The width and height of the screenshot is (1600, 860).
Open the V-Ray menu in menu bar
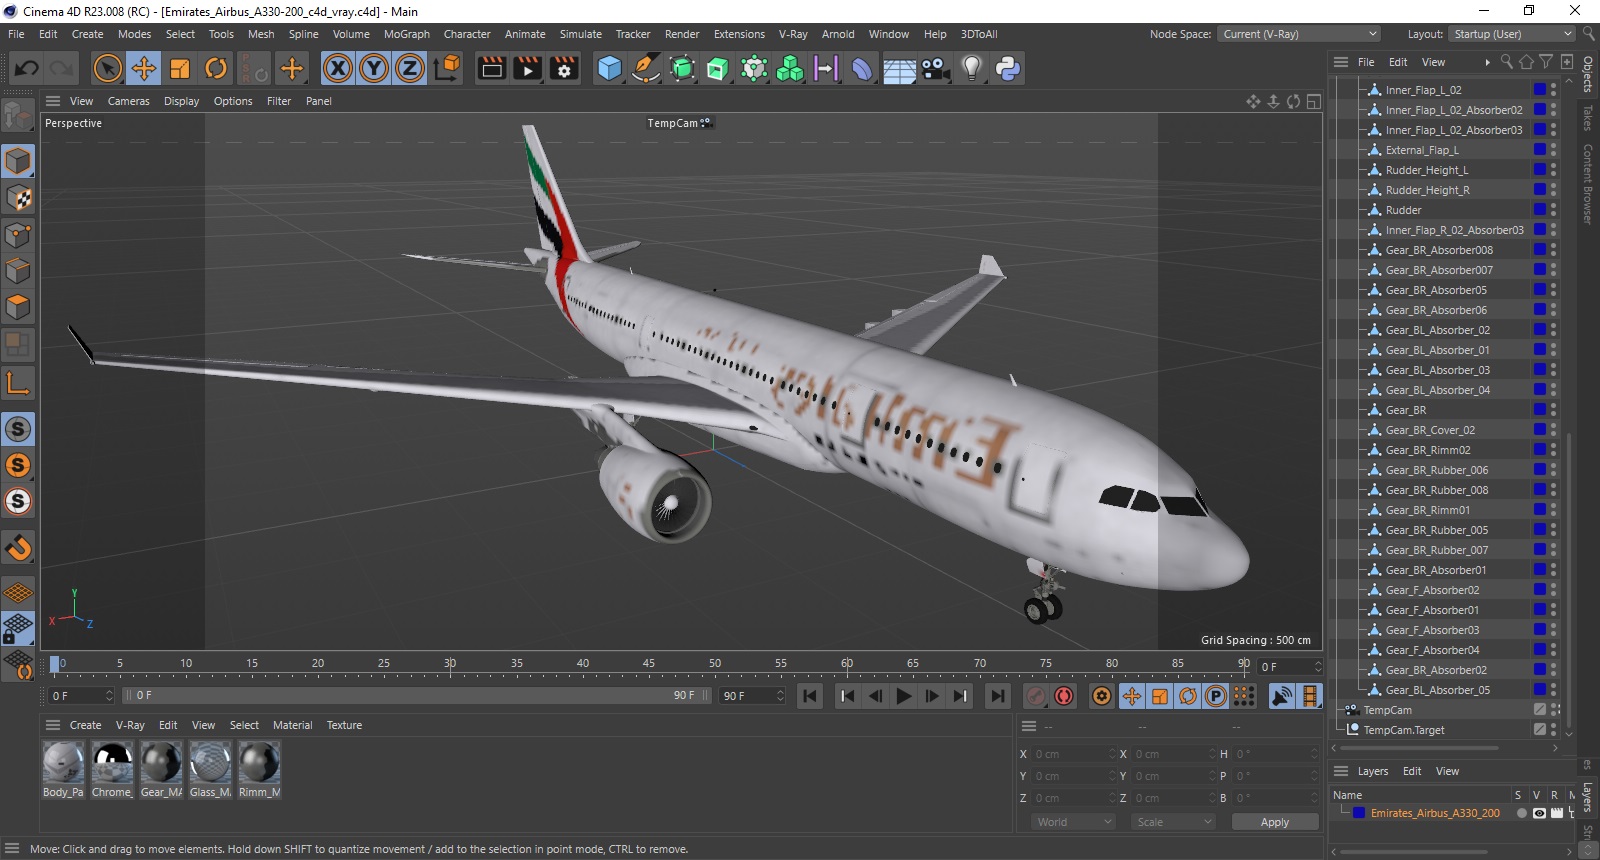coord(793,34)
